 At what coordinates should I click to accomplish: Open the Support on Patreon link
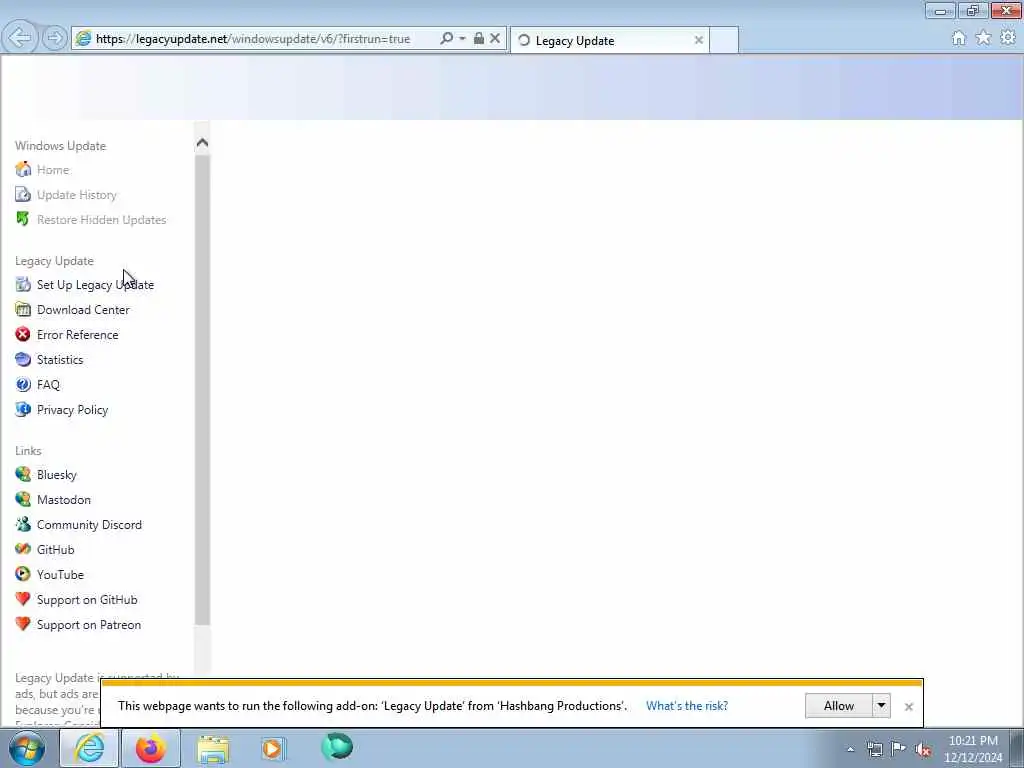point(89,625)
